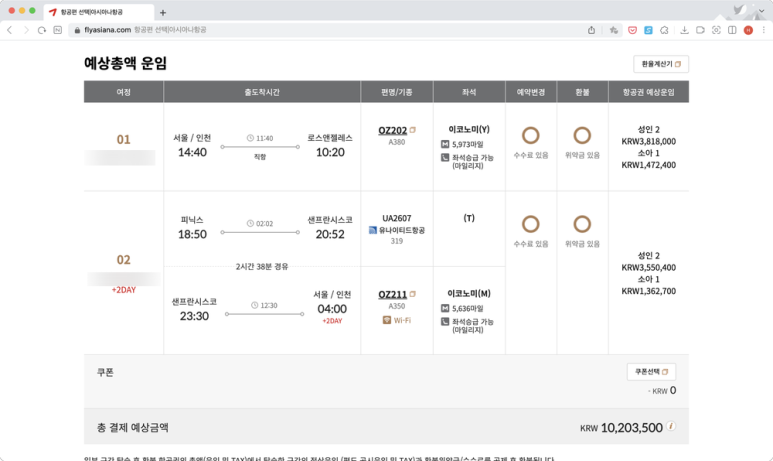Click the 환불 circle for itinerary 02

[x=582, y=224]
